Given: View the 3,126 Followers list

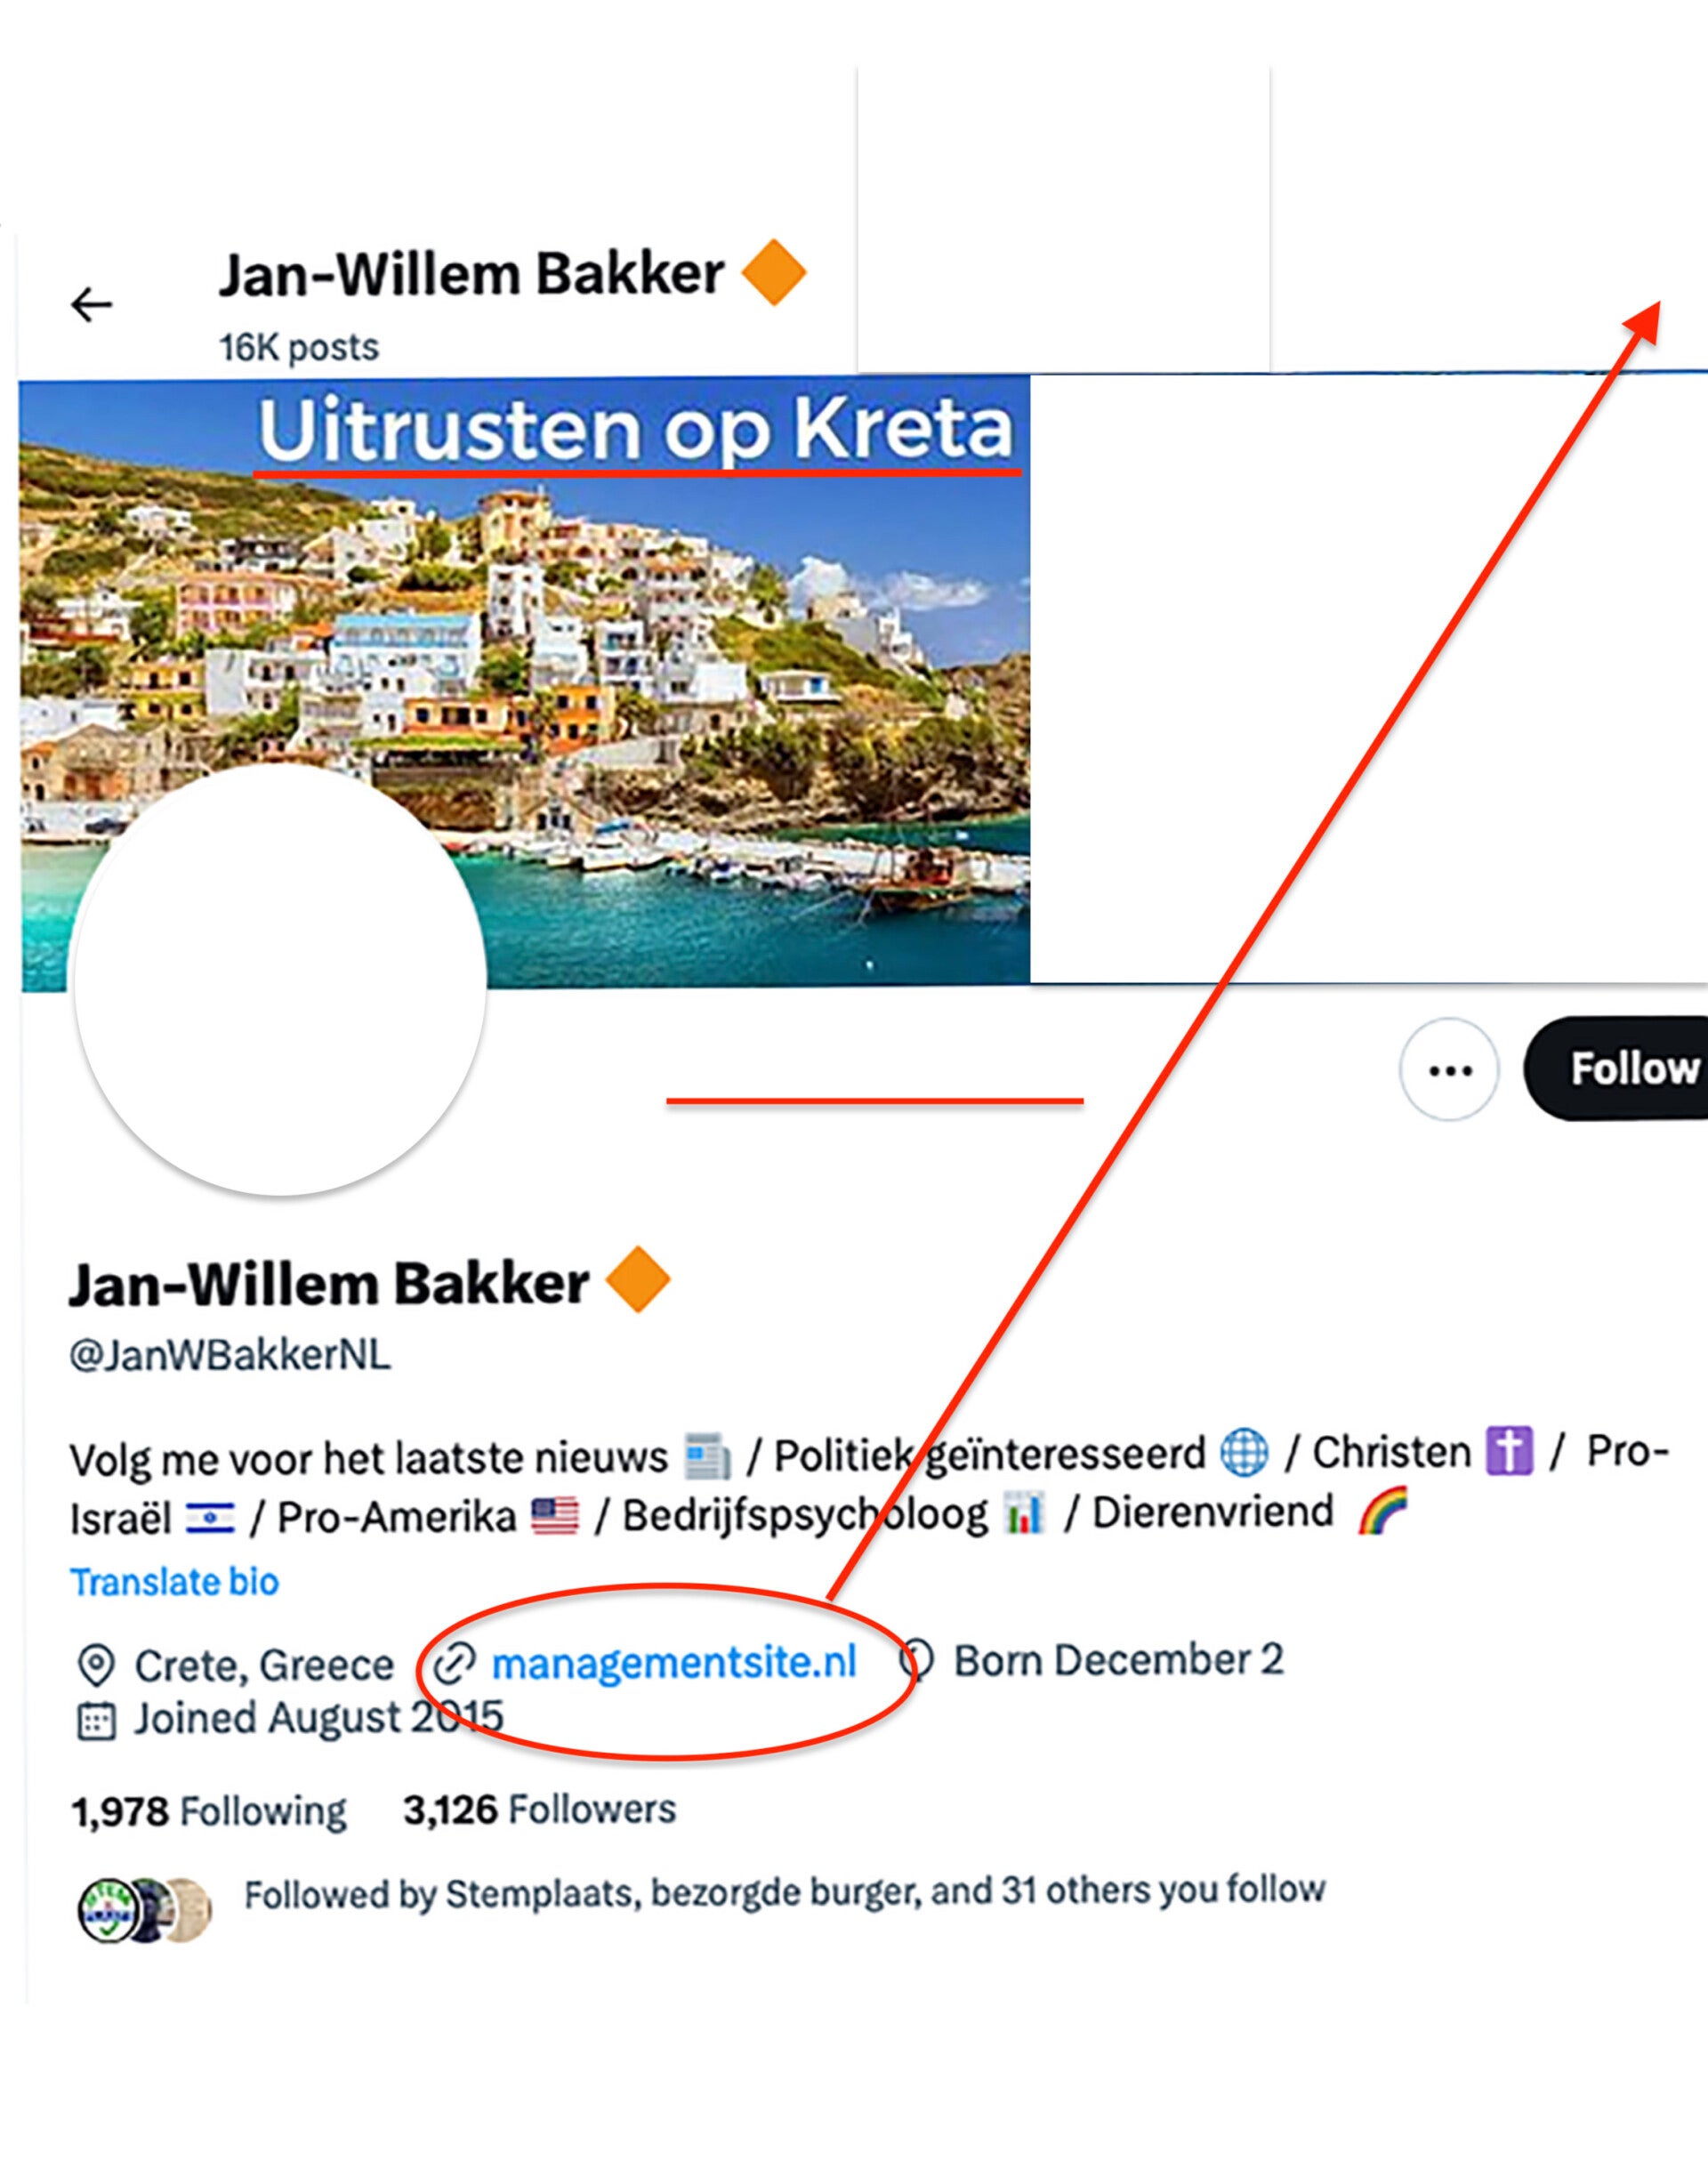Looking at the screenshot, I should pos(539,1809).
